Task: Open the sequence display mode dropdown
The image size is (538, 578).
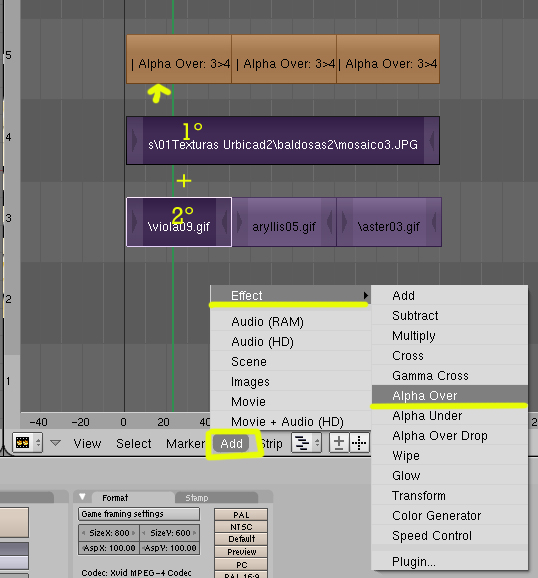Action: (306, 443)
